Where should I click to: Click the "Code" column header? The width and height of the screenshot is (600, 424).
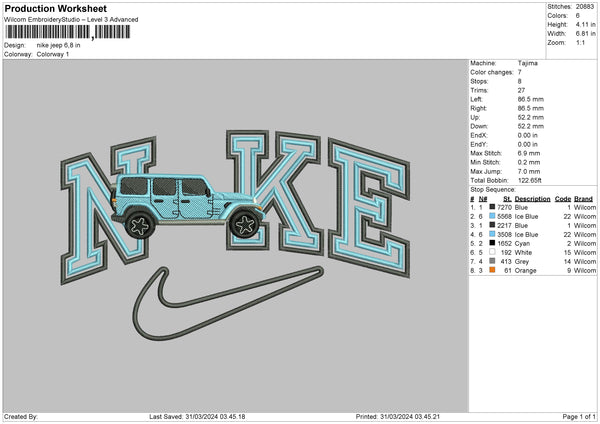(562, 199)
